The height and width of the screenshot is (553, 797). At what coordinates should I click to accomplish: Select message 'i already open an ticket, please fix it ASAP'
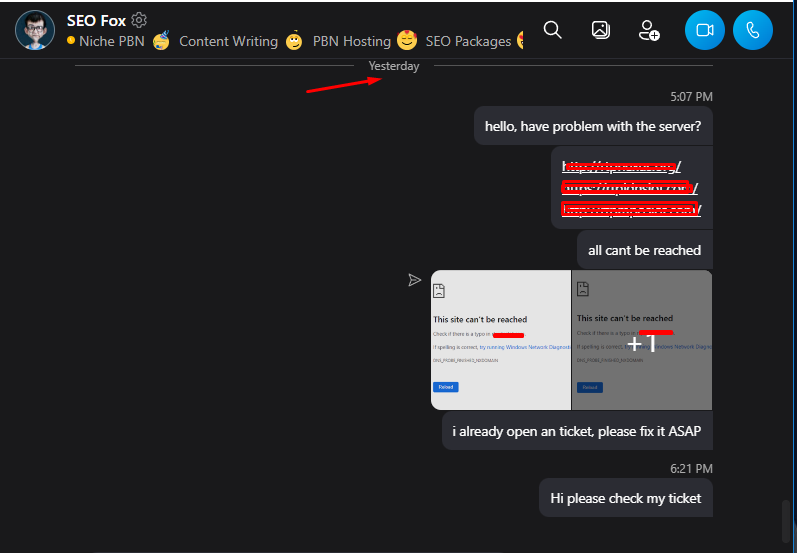[x=577, y=431]
